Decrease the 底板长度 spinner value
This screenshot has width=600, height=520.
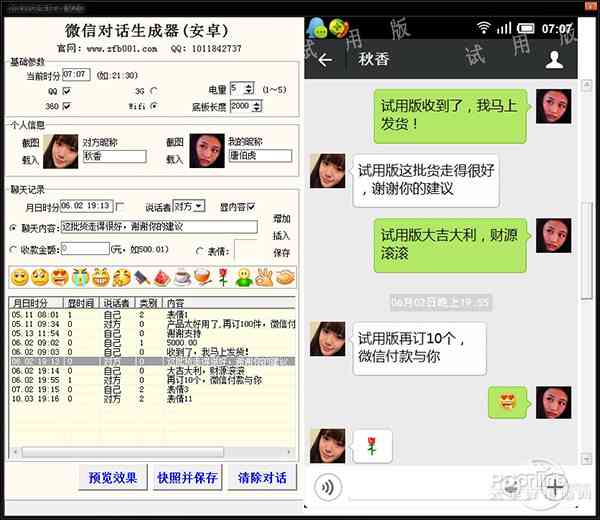(257, 109)
